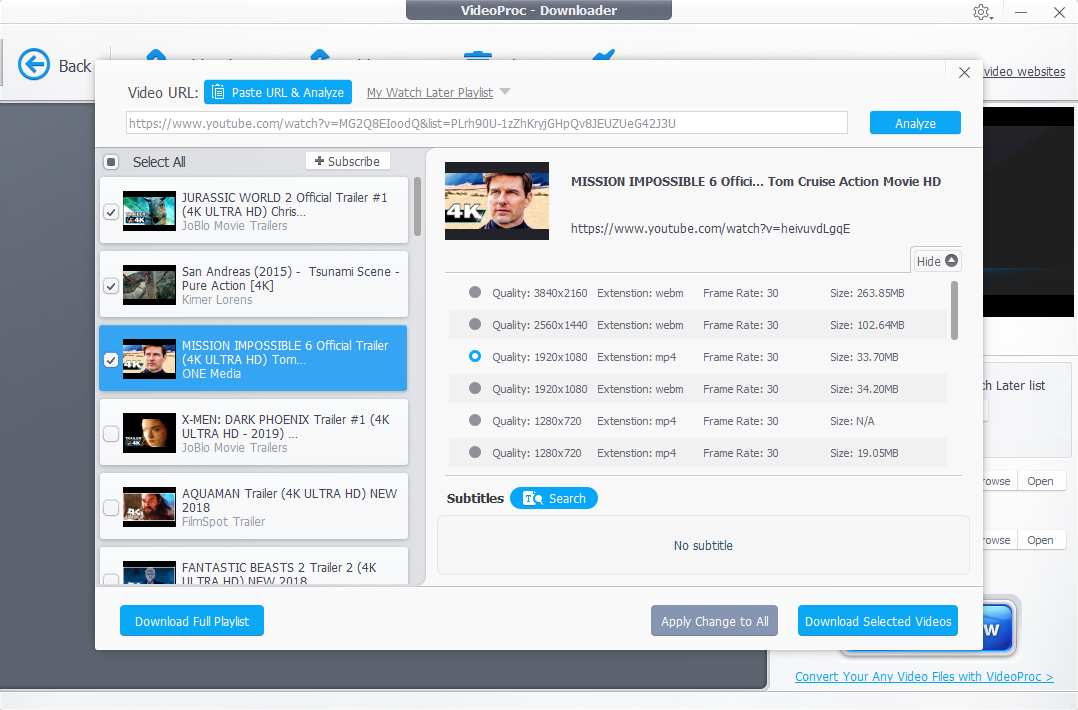The height and width of the screenshot is (710, 1078).
Task: Select 1280x720 mp4 size N/A option
Action: (x=474, y=420)
